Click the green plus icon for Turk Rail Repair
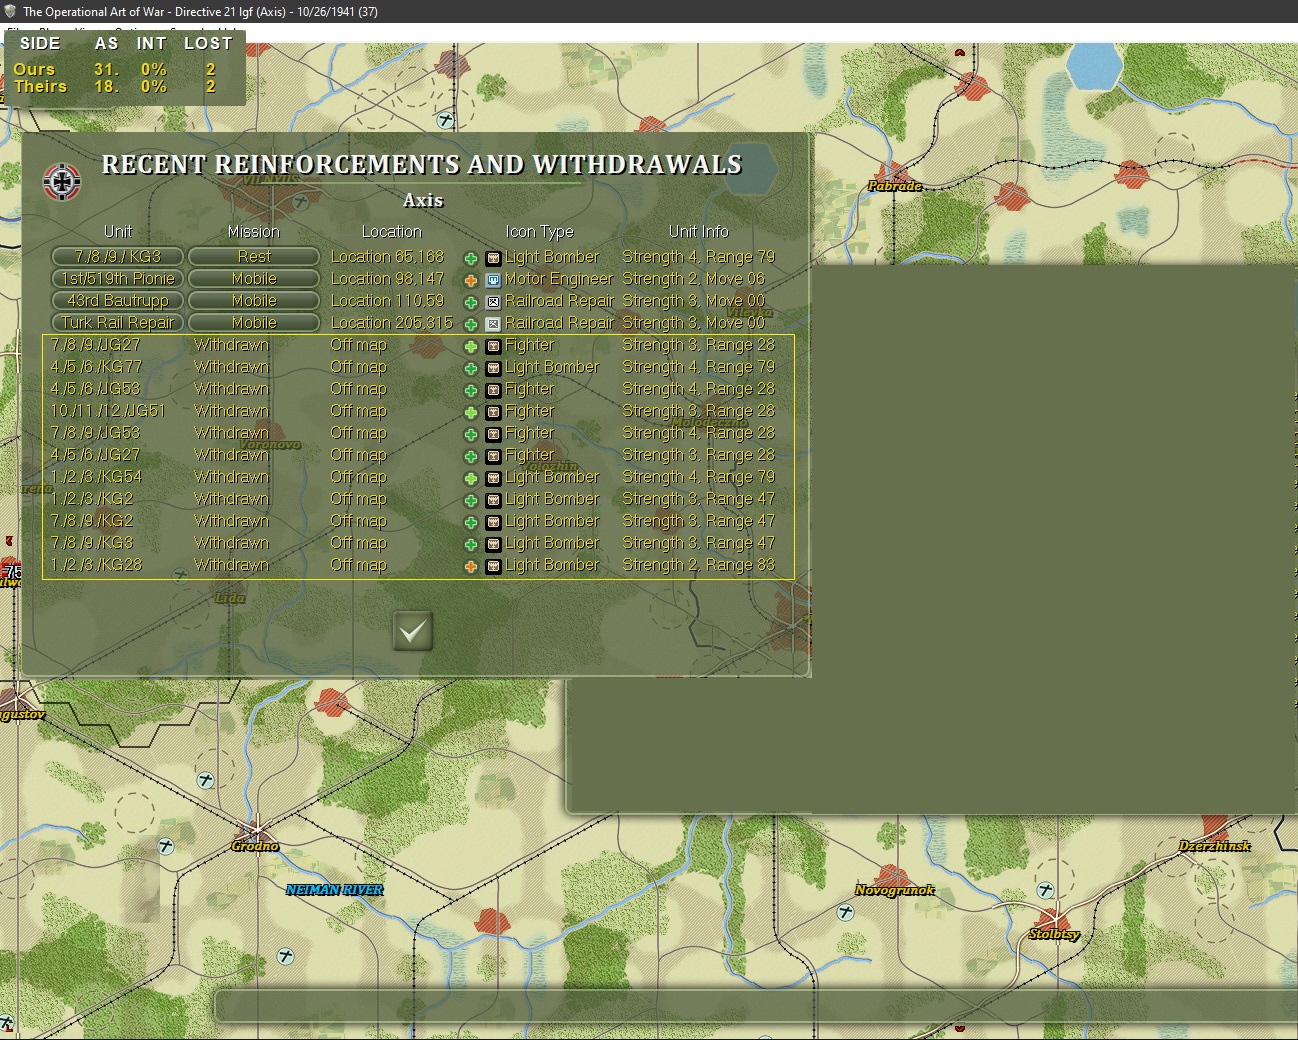Screen dimensions: 1298x1040 pyautogui.click(x=471, y=324)
